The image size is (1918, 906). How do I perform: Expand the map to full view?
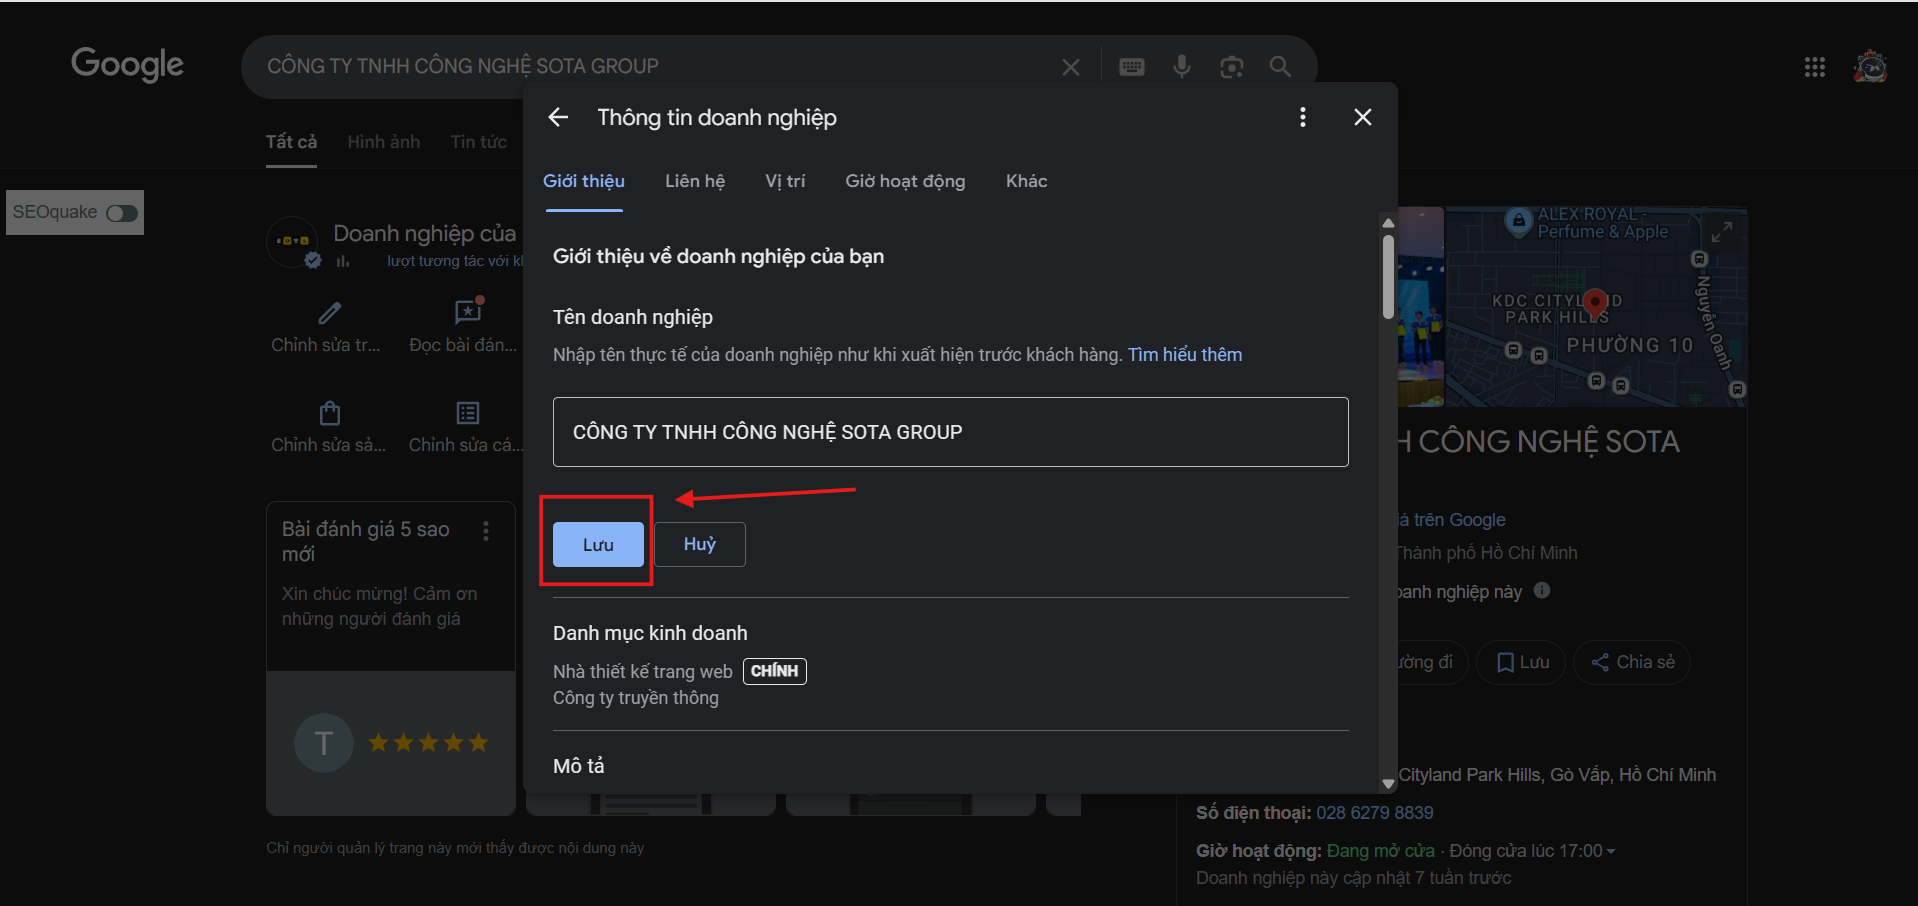[x=1721, y=232]
